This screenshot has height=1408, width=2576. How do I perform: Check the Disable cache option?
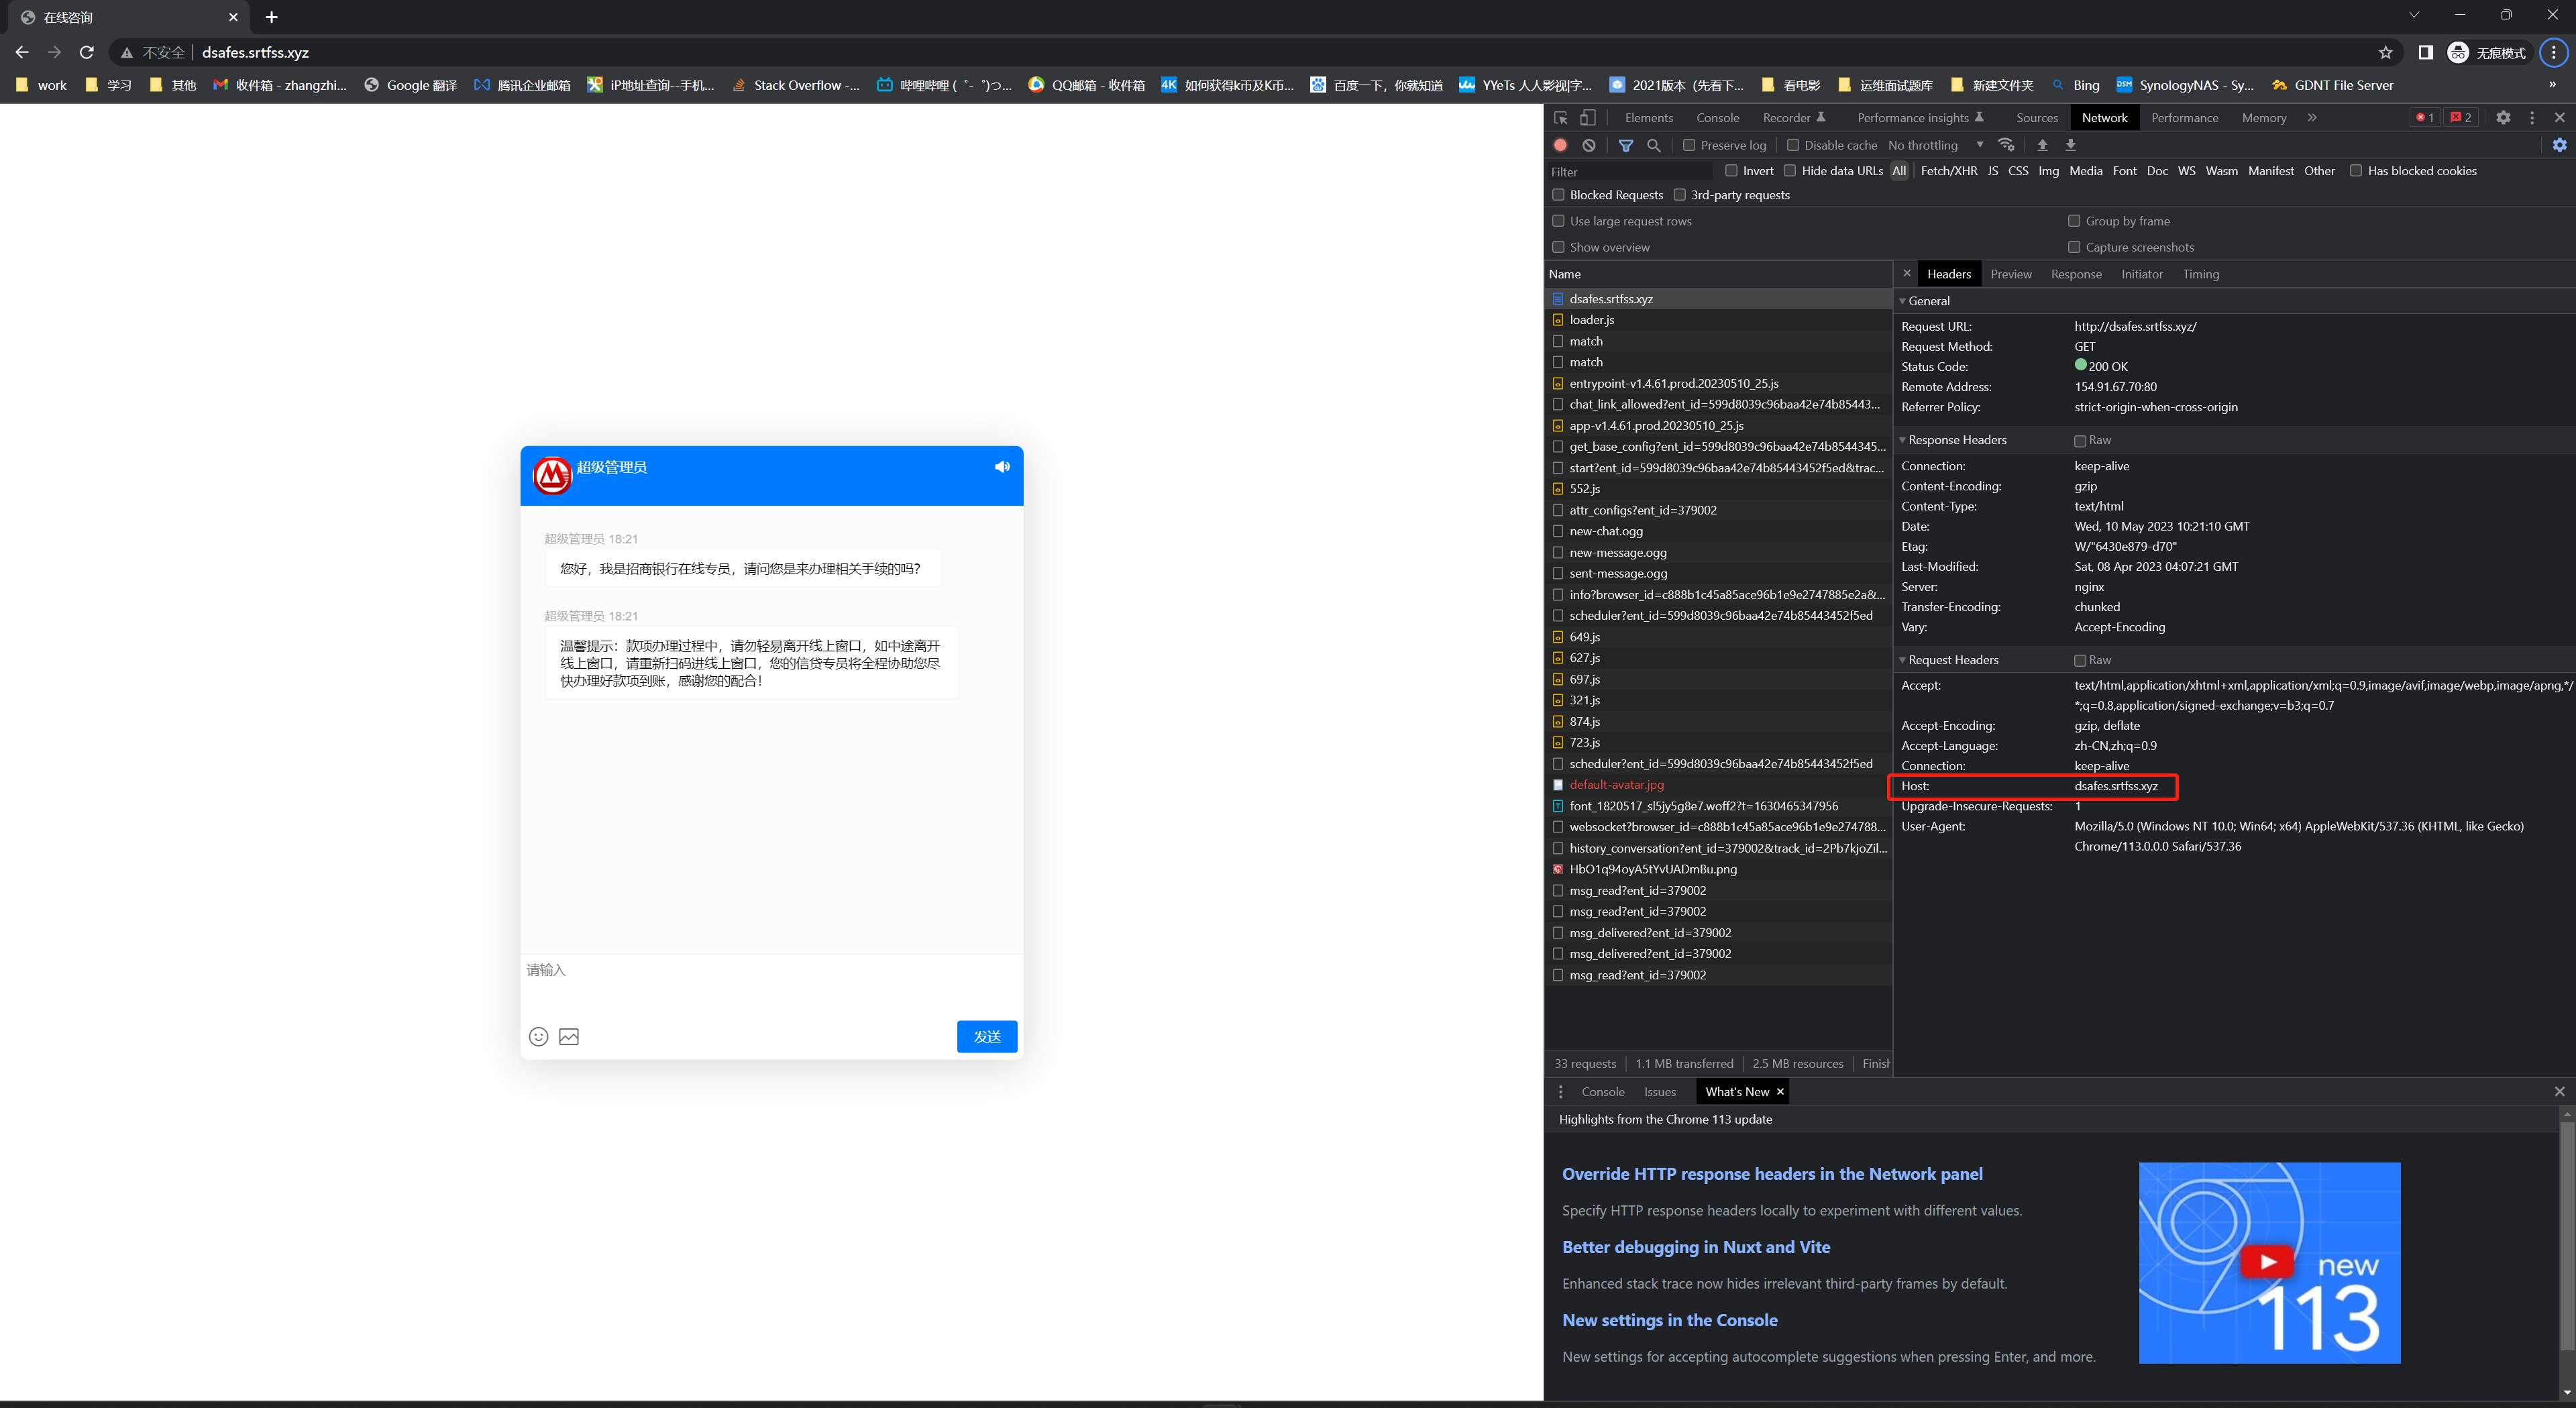coord(1793,145)
